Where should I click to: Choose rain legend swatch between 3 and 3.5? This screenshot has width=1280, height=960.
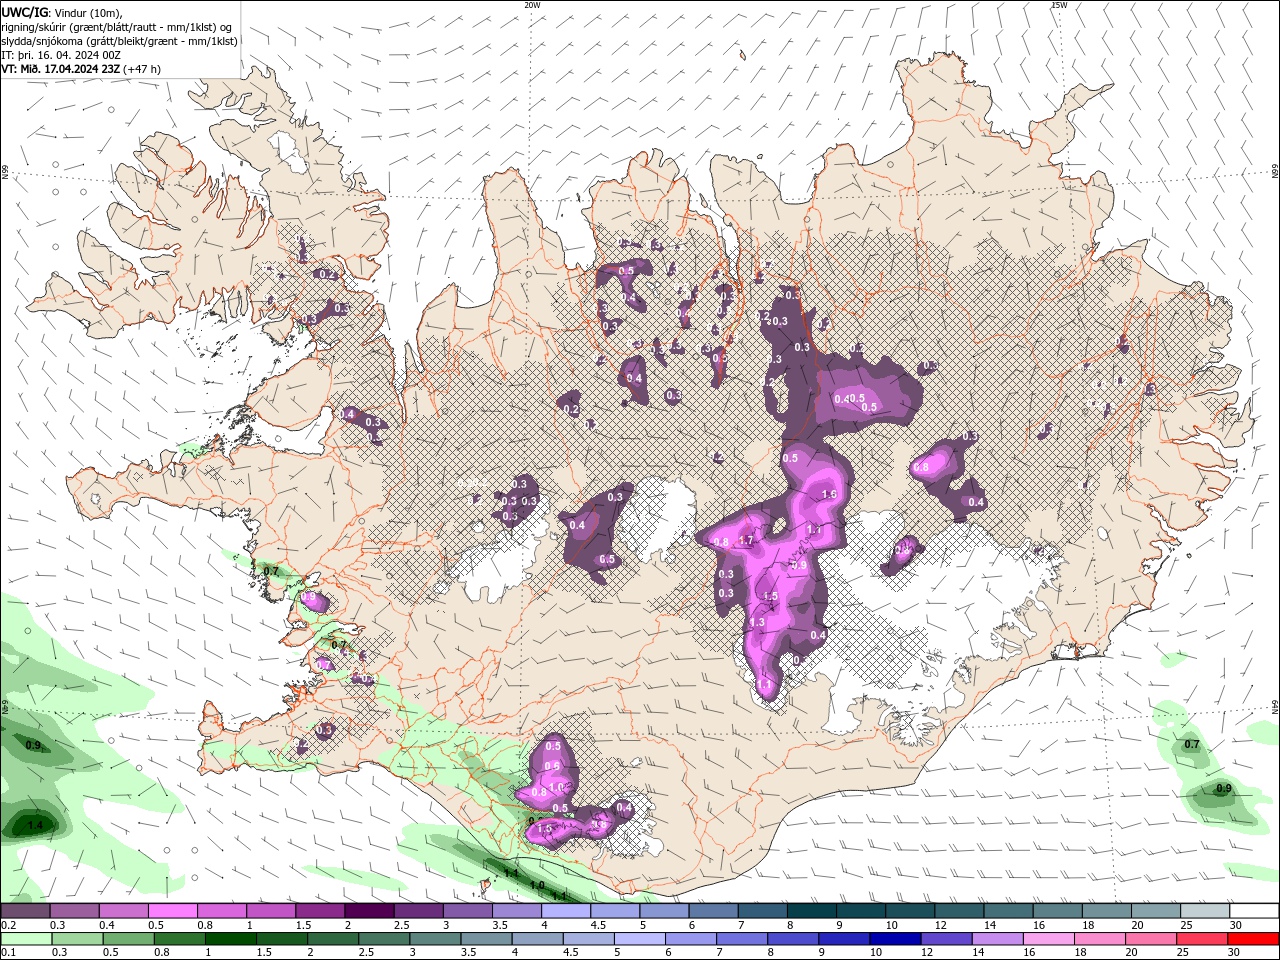pyautogui.click(x=436, y=939)
